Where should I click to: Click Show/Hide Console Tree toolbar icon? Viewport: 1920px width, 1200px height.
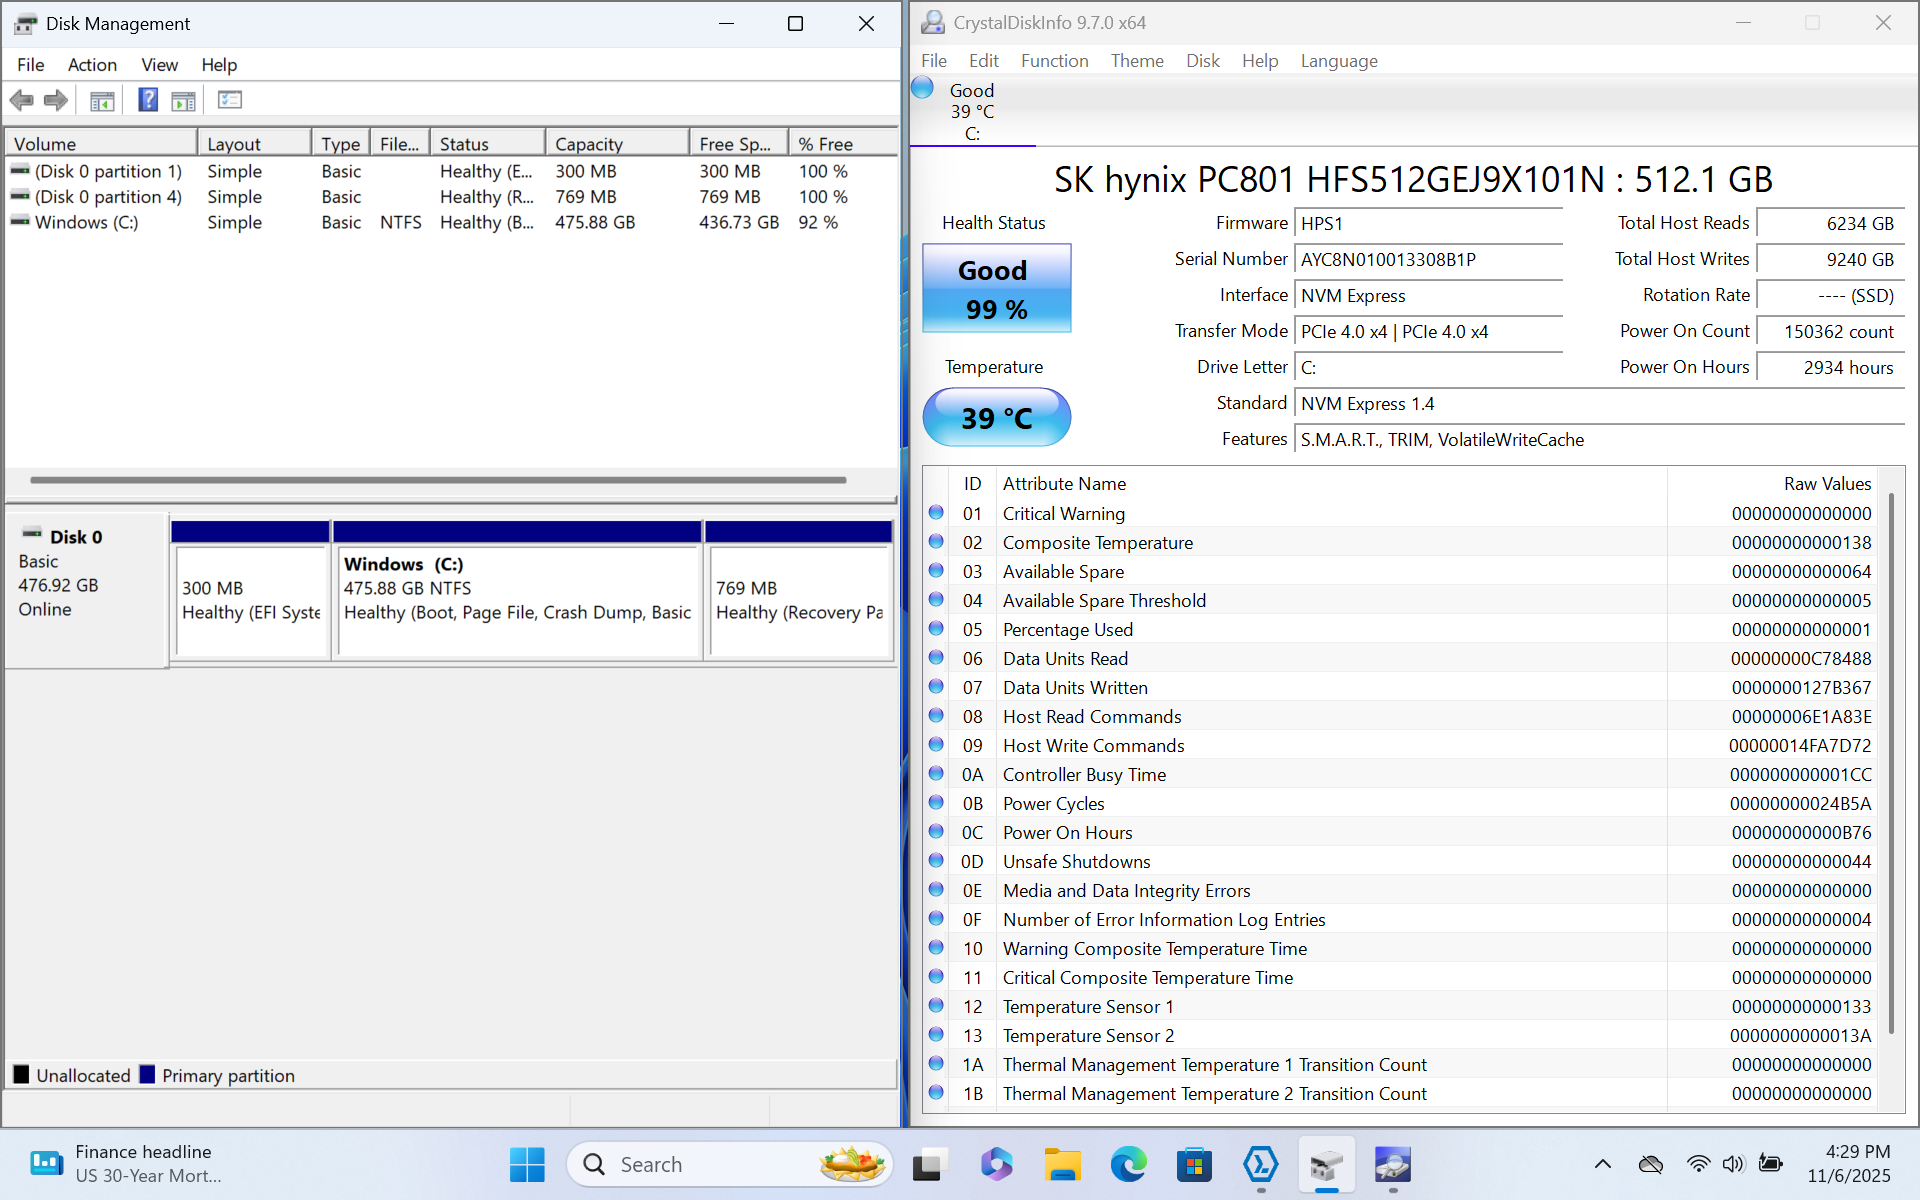pyautogui.click(x=102, y=100)
